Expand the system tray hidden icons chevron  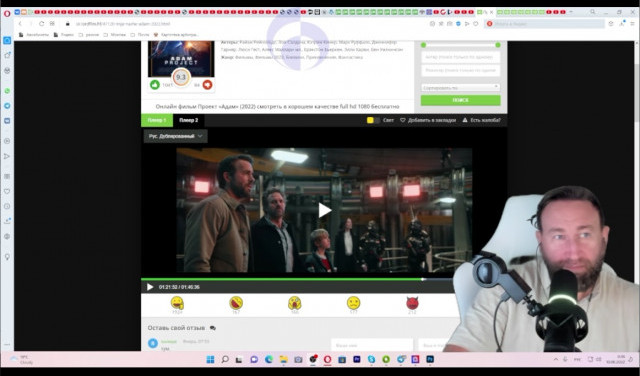pyautogui.click(x=556, y=359)
